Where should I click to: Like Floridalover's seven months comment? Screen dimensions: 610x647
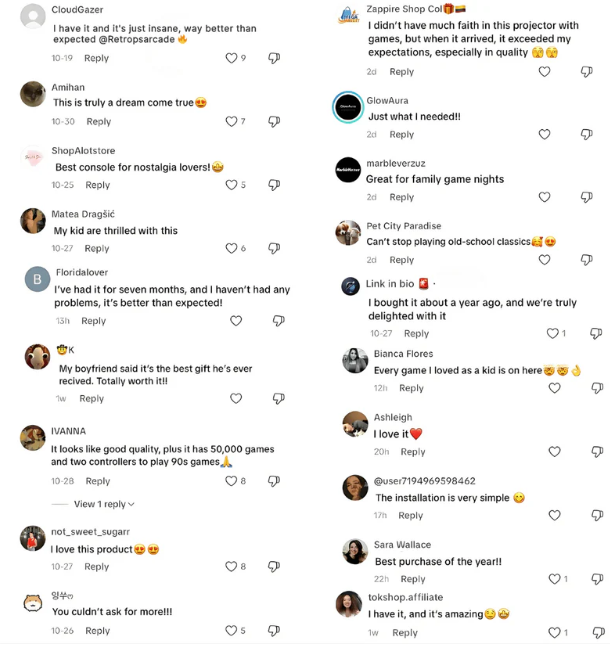(236, 321)
